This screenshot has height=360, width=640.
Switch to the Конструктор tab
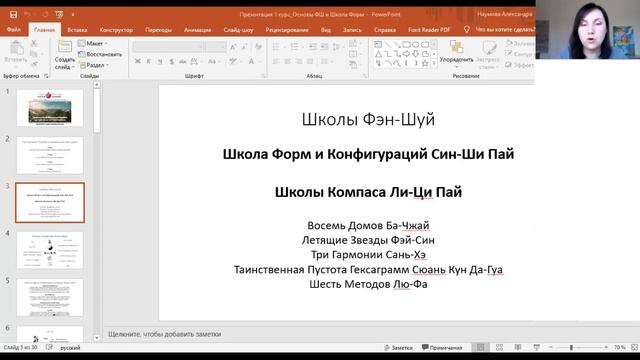point(116,30)
